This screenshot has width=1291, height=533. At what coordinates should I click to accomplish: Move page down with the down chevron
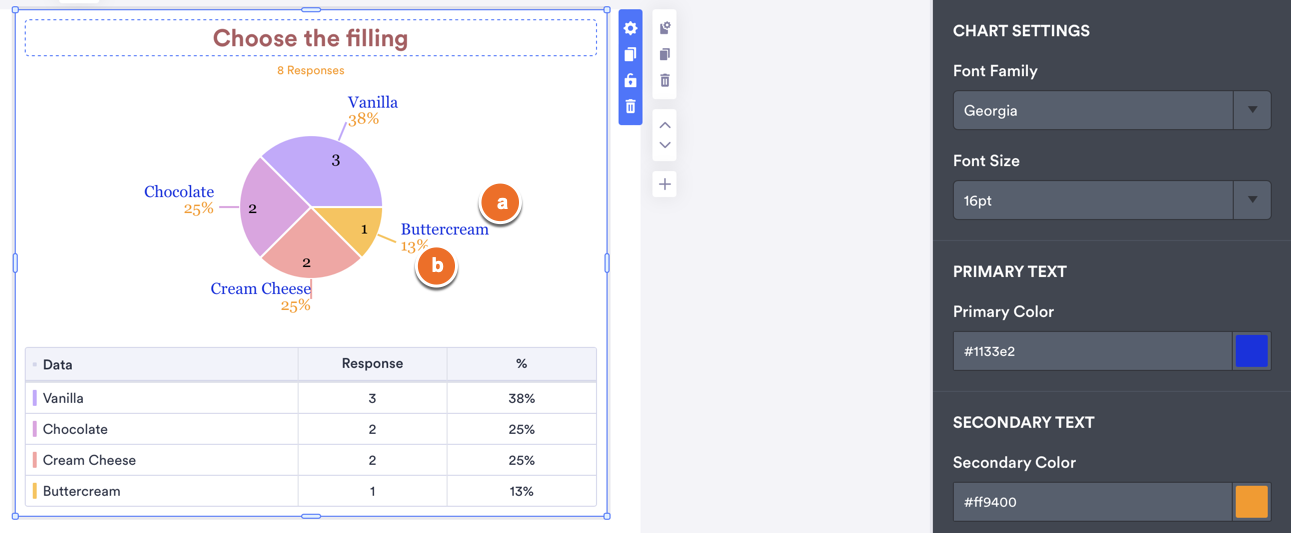tap(665, 146)
